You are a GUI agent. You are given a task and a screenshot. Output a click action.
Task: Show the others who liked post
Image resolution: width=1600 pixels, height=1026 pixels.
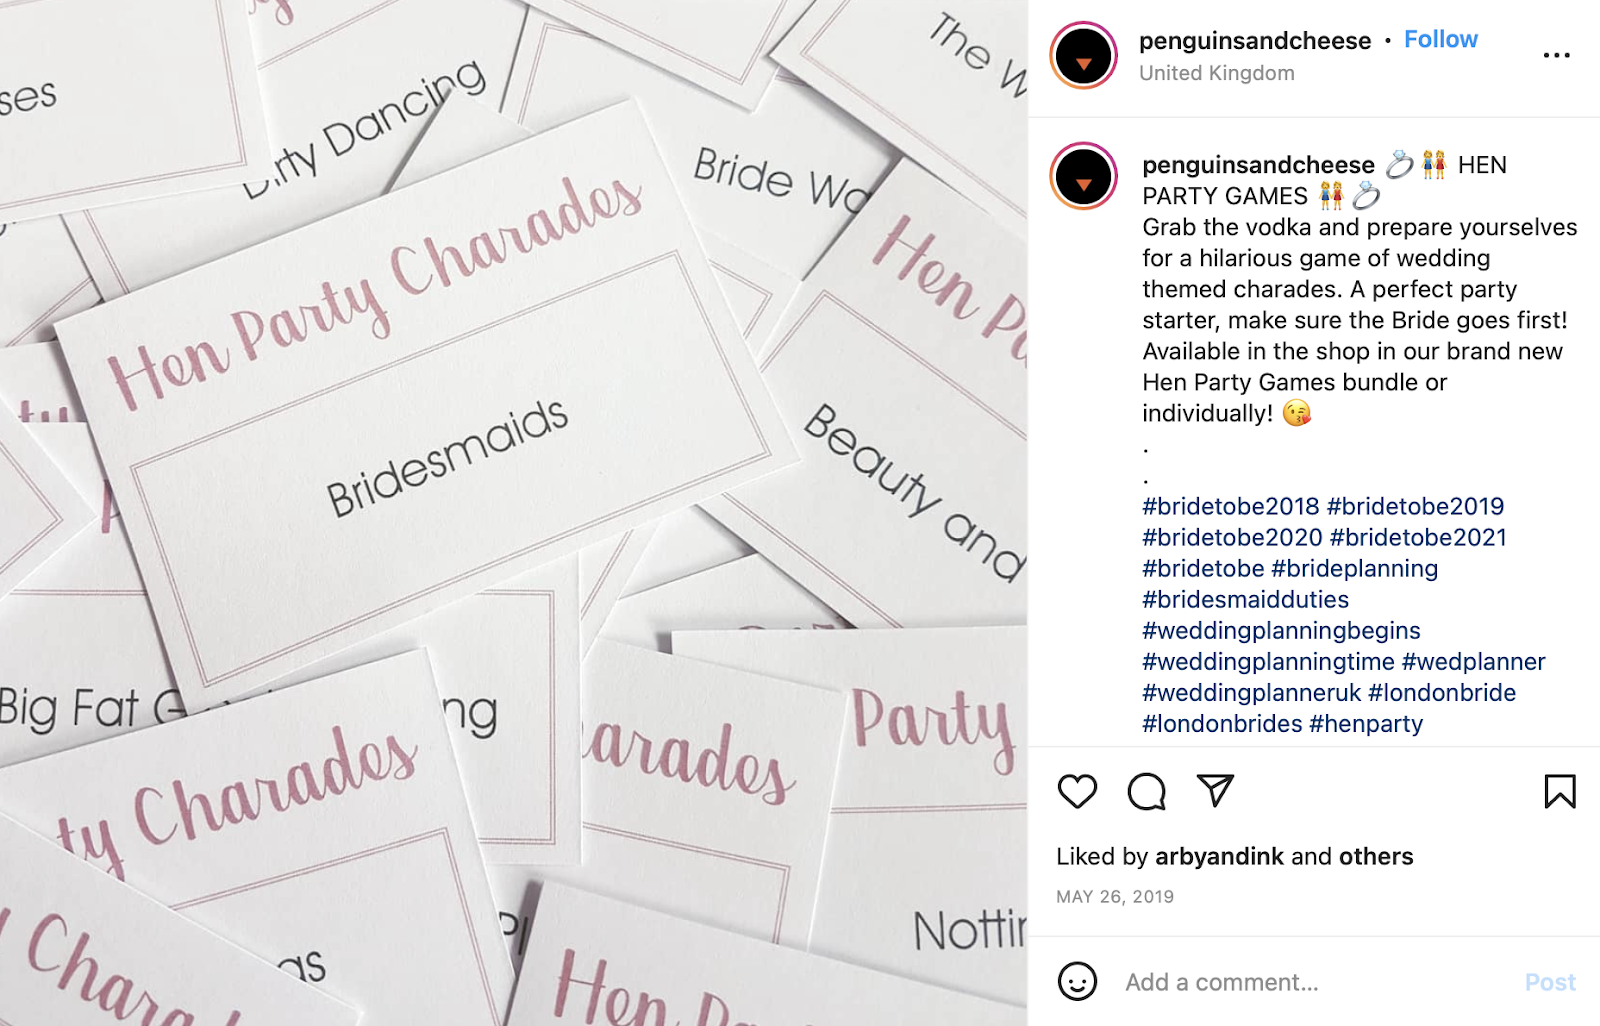click(x=1376, y=857)
